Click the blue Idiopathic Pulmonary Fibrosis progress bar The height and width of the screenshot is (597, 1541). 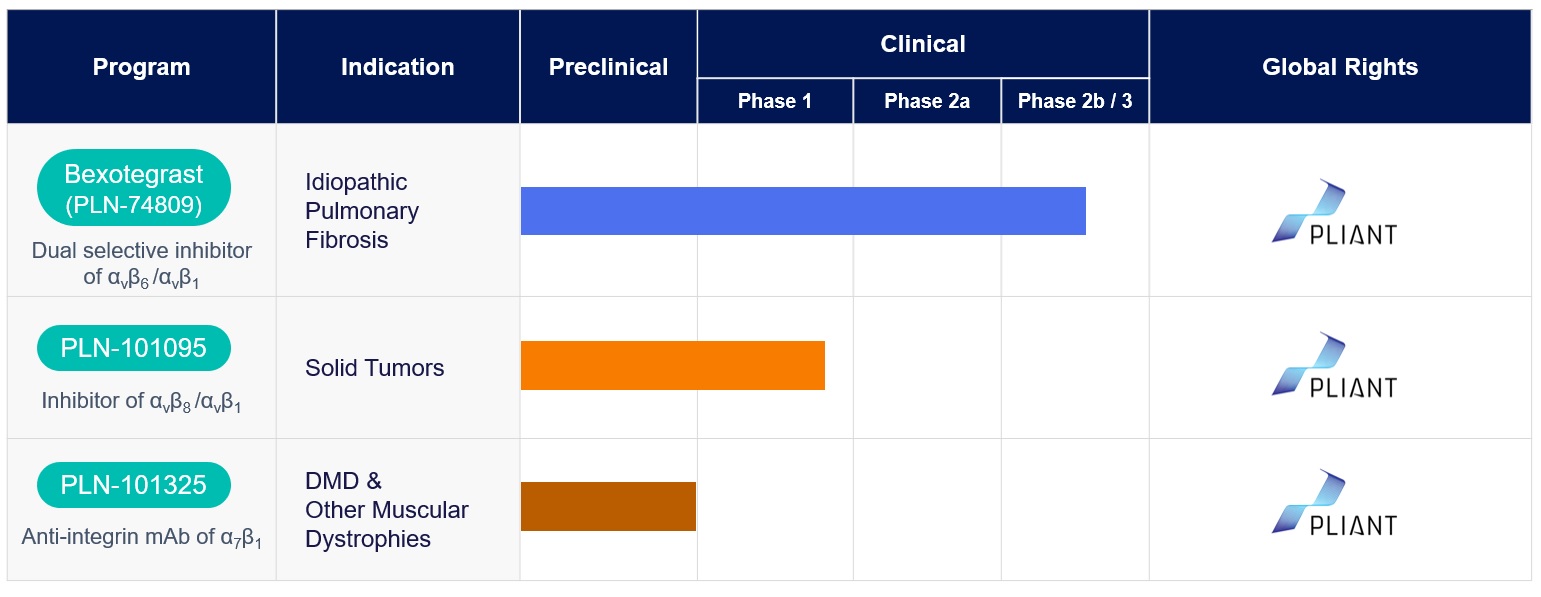(x=803, y=211)
